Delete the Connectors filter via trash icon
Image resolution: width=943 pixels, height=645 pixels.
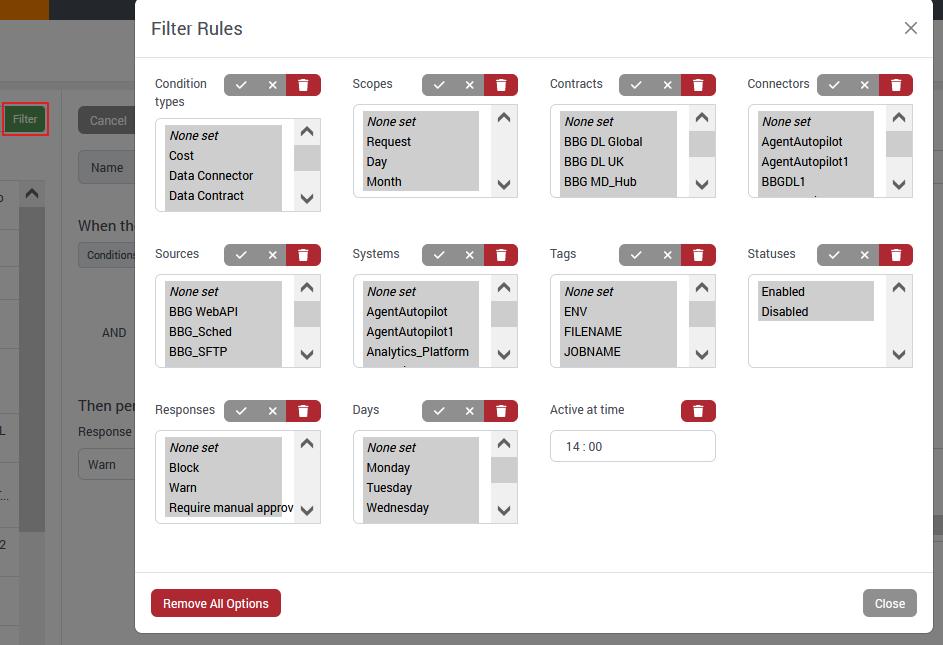click(896, 85)
